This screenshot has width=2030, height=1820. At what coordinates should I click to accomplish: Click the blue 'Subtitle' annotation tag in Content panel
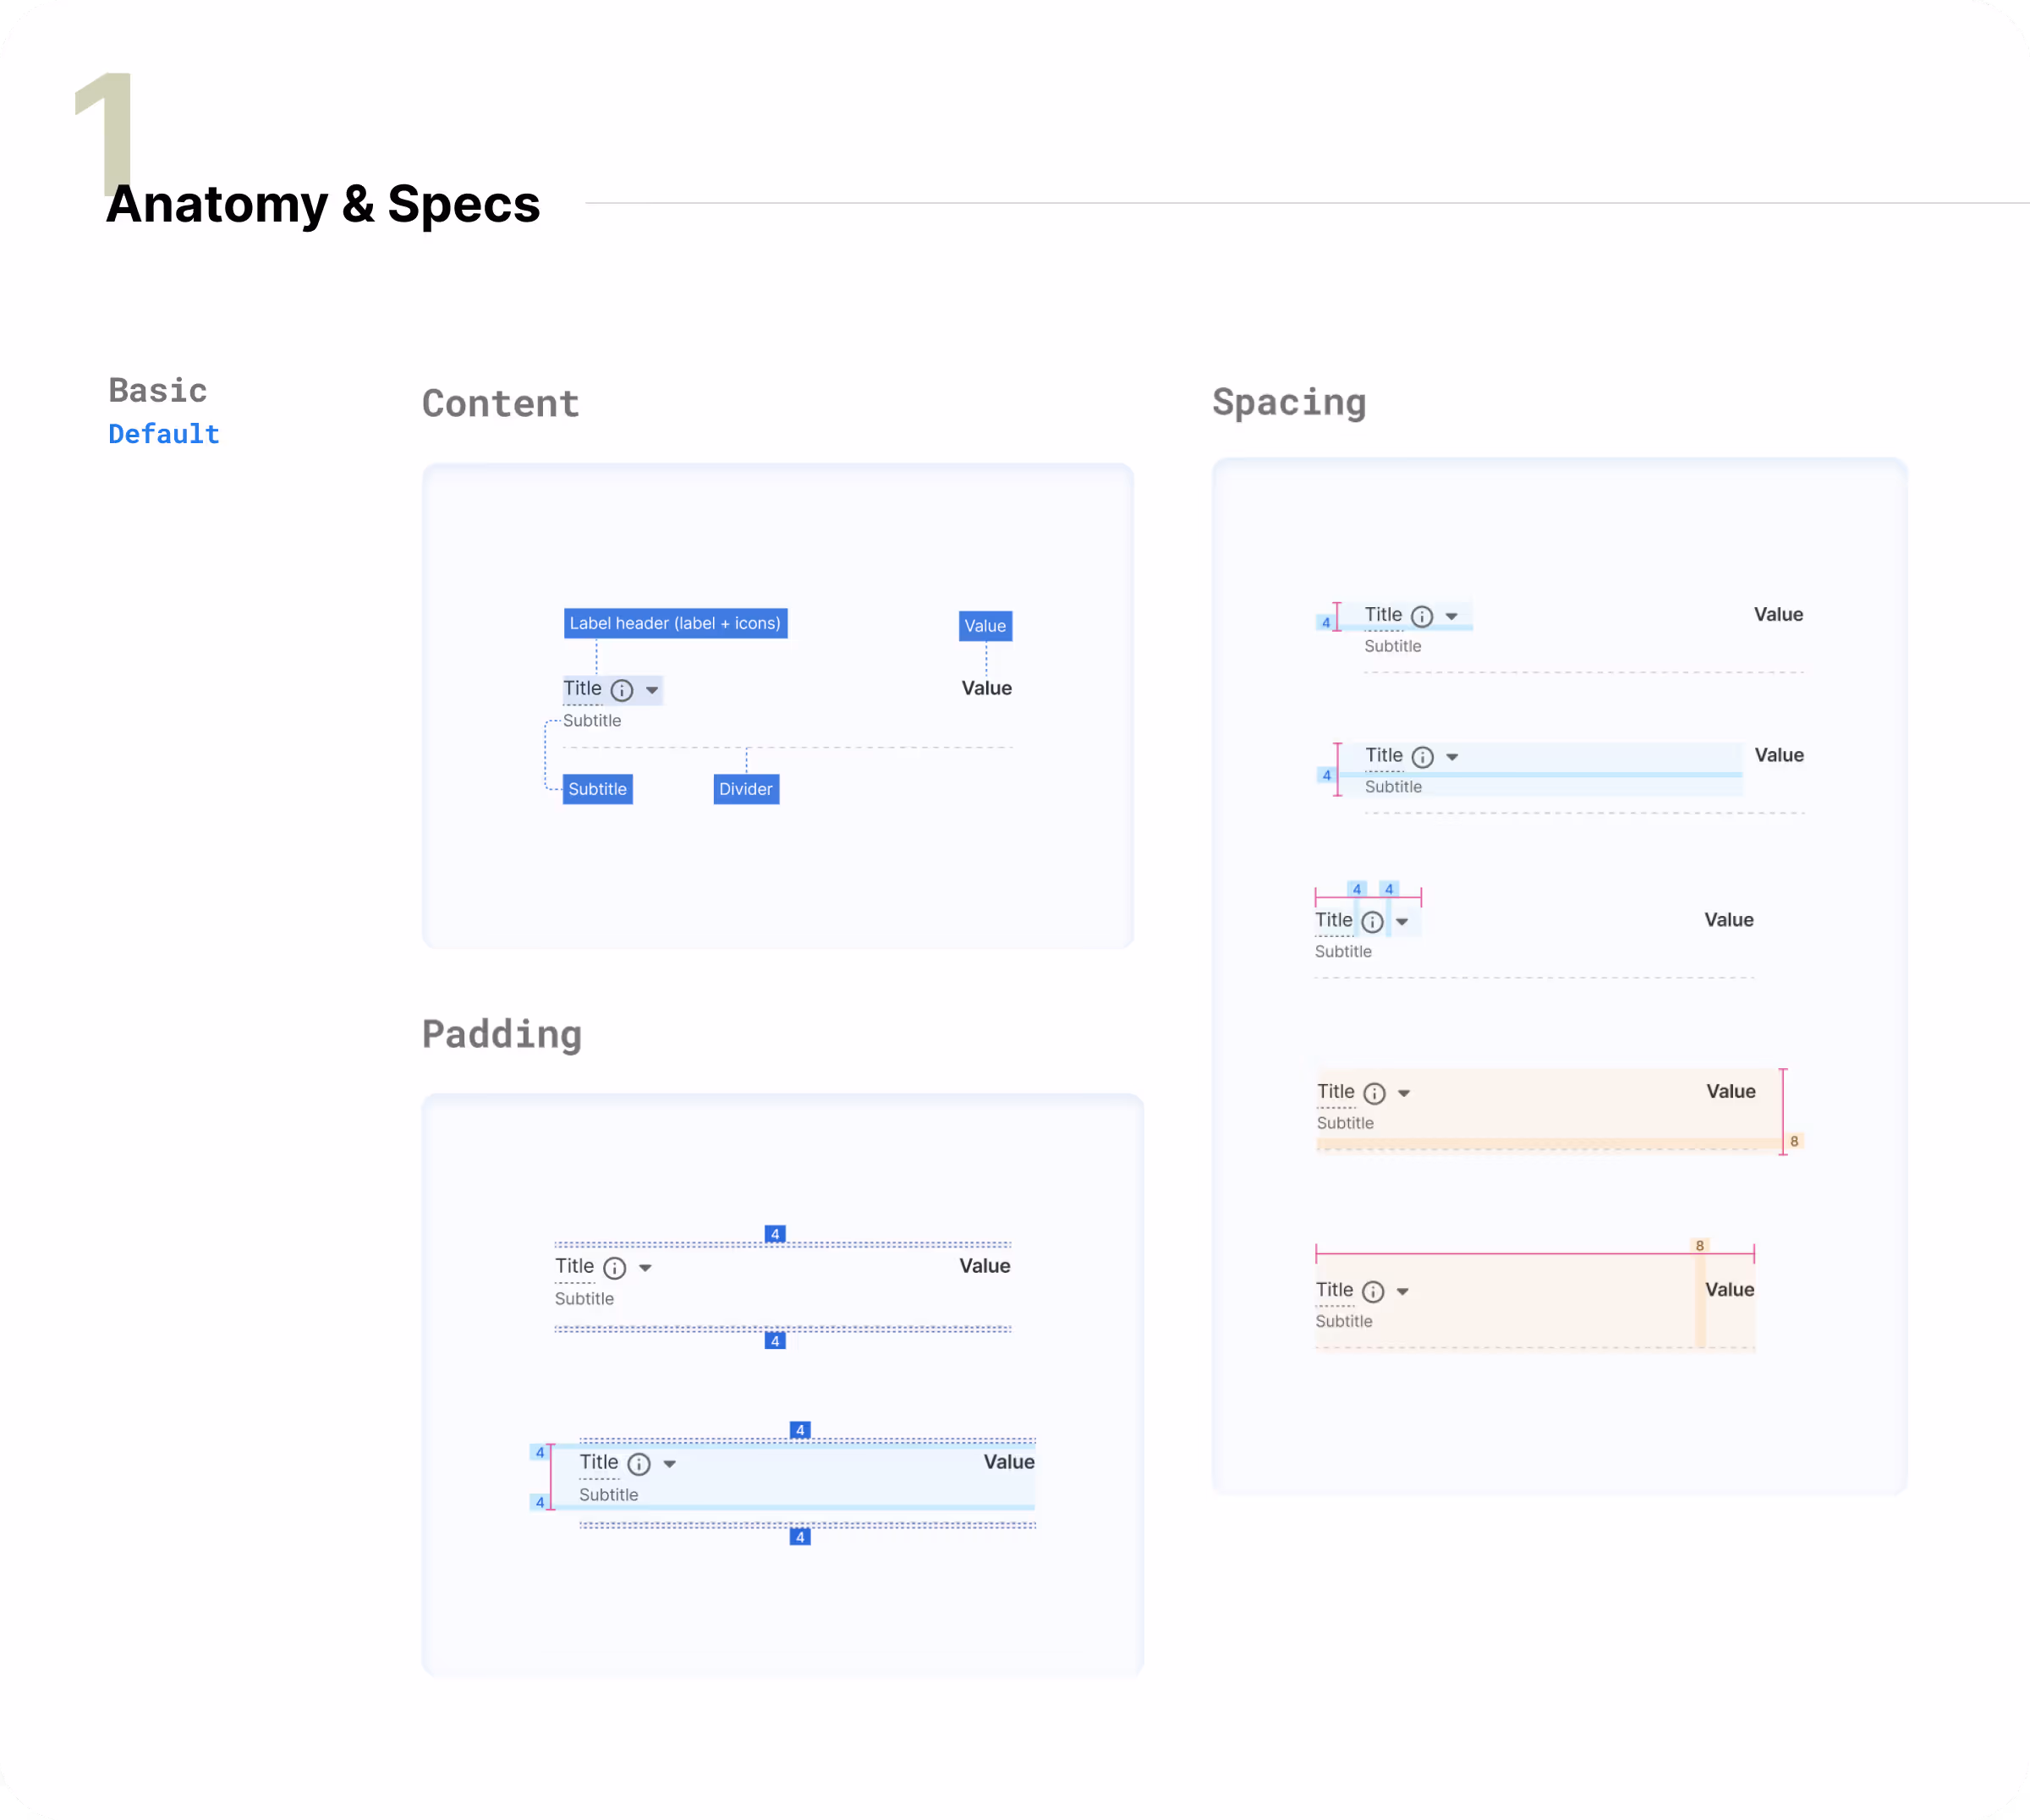tap(597, 789)
